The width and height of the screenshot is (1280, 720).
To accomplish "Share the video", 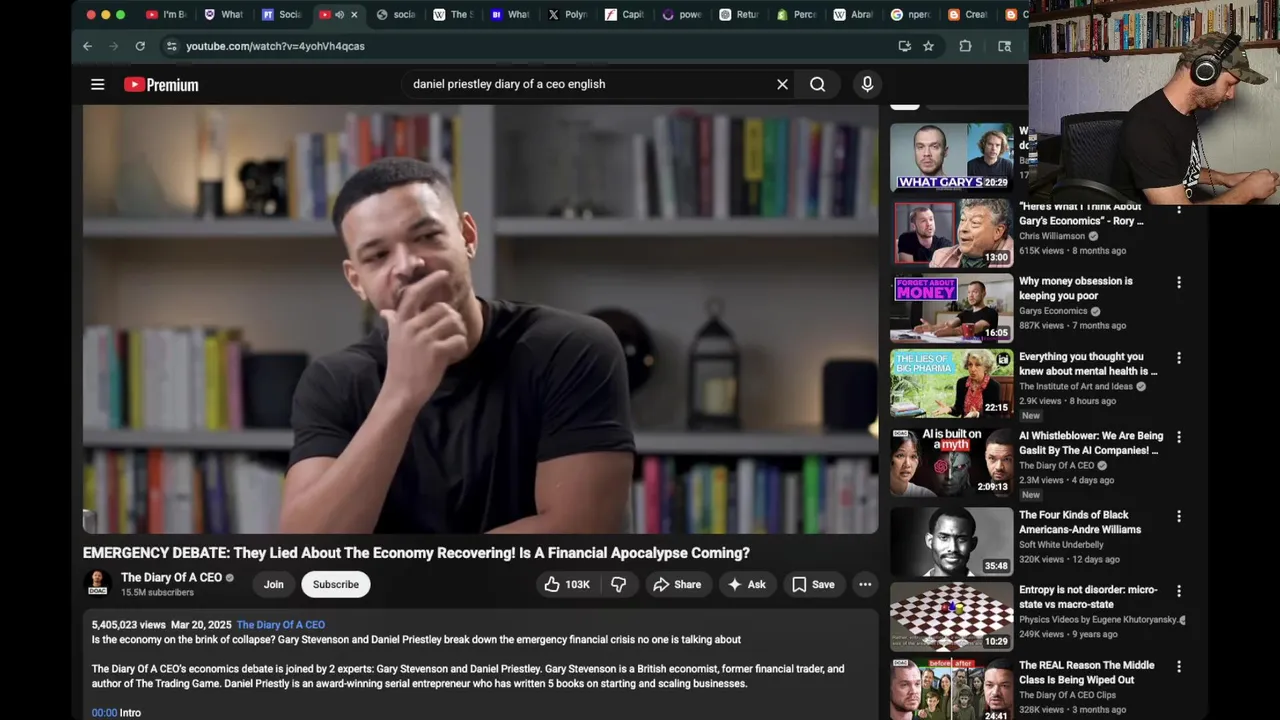I will (677, 584).
